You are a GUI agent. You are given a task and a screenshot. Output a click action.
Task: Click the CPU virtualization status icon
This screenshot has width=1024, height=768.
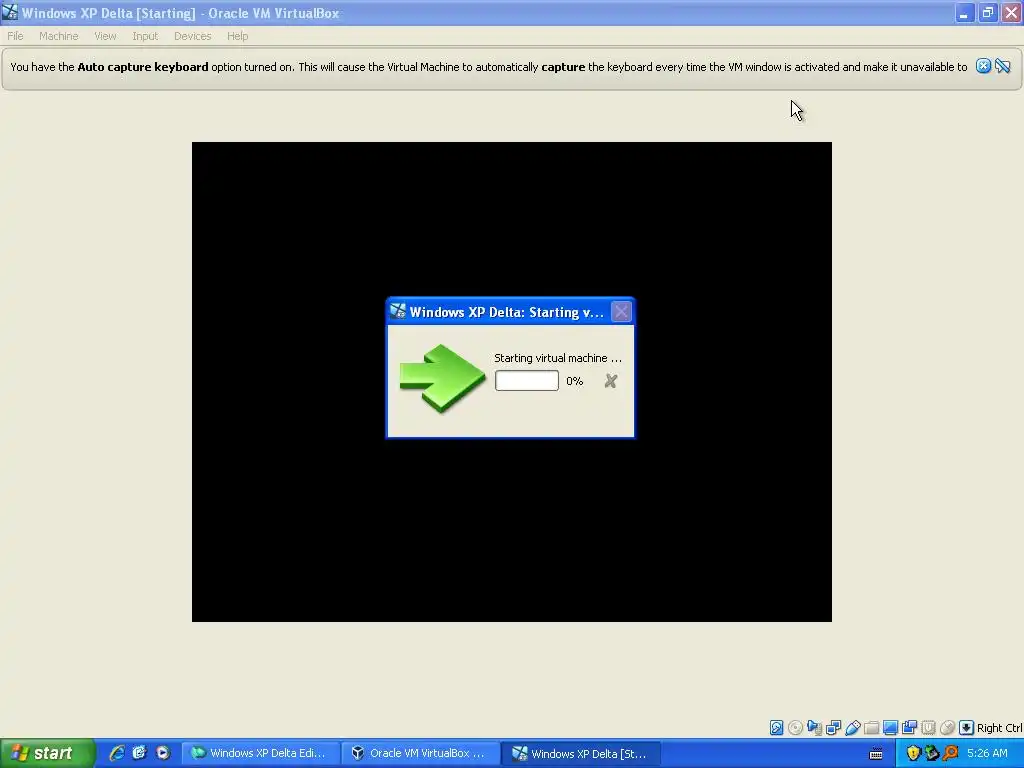pos(928,728)
